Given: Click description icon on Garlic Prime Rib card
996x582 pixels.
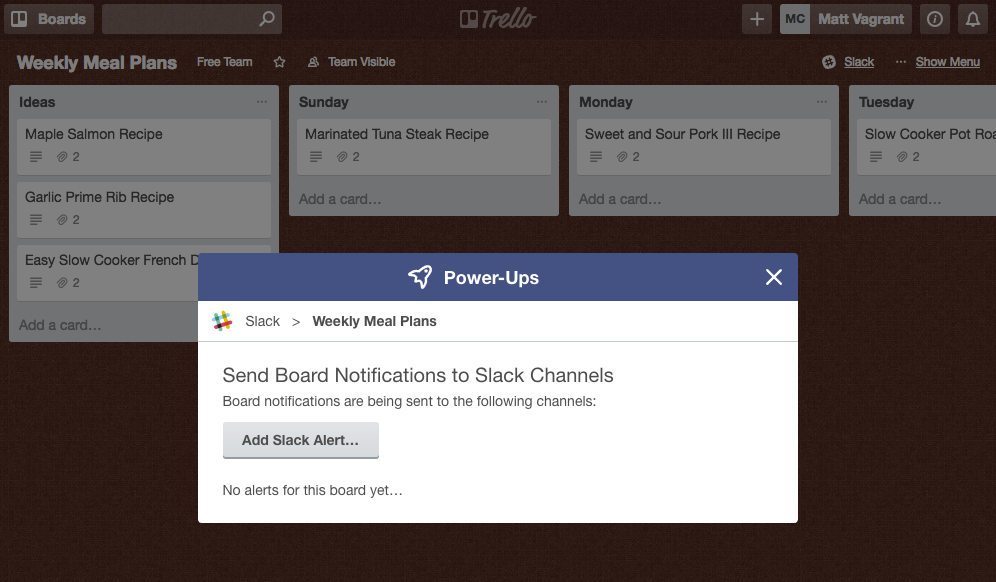Looking at the screenshot, I should (x=36, y=220).
